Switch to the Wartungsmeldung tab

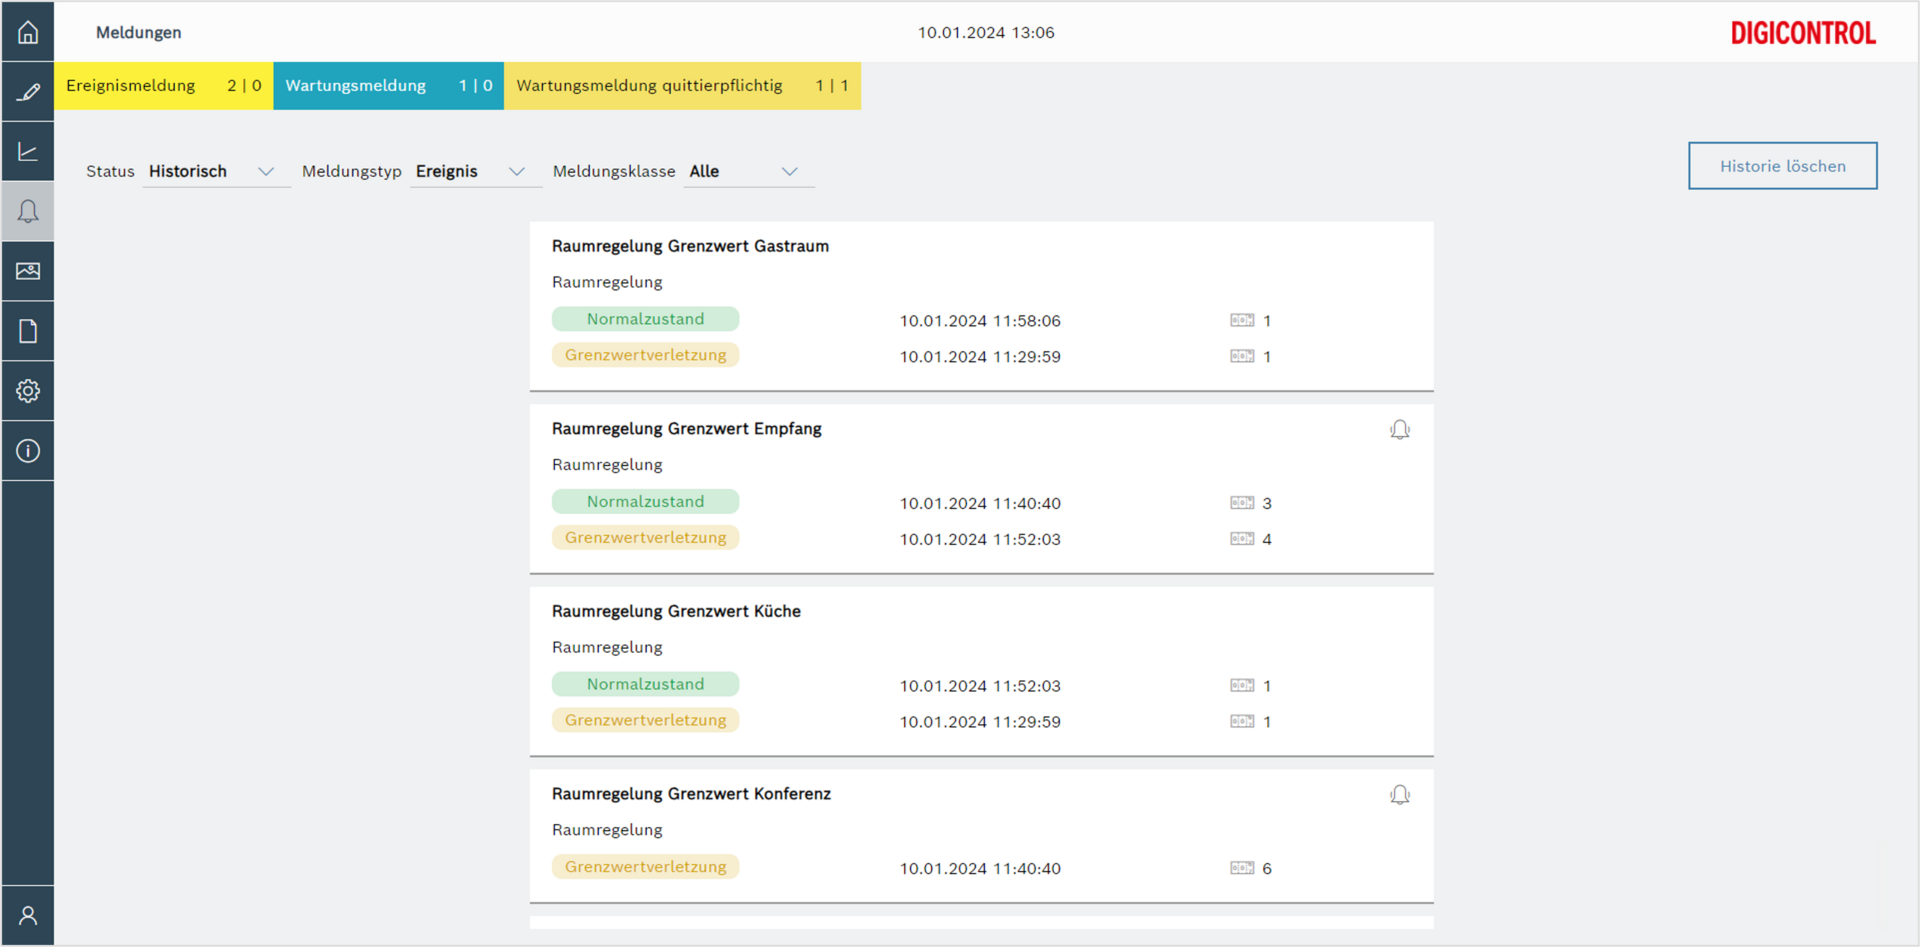tap(388, 86)
